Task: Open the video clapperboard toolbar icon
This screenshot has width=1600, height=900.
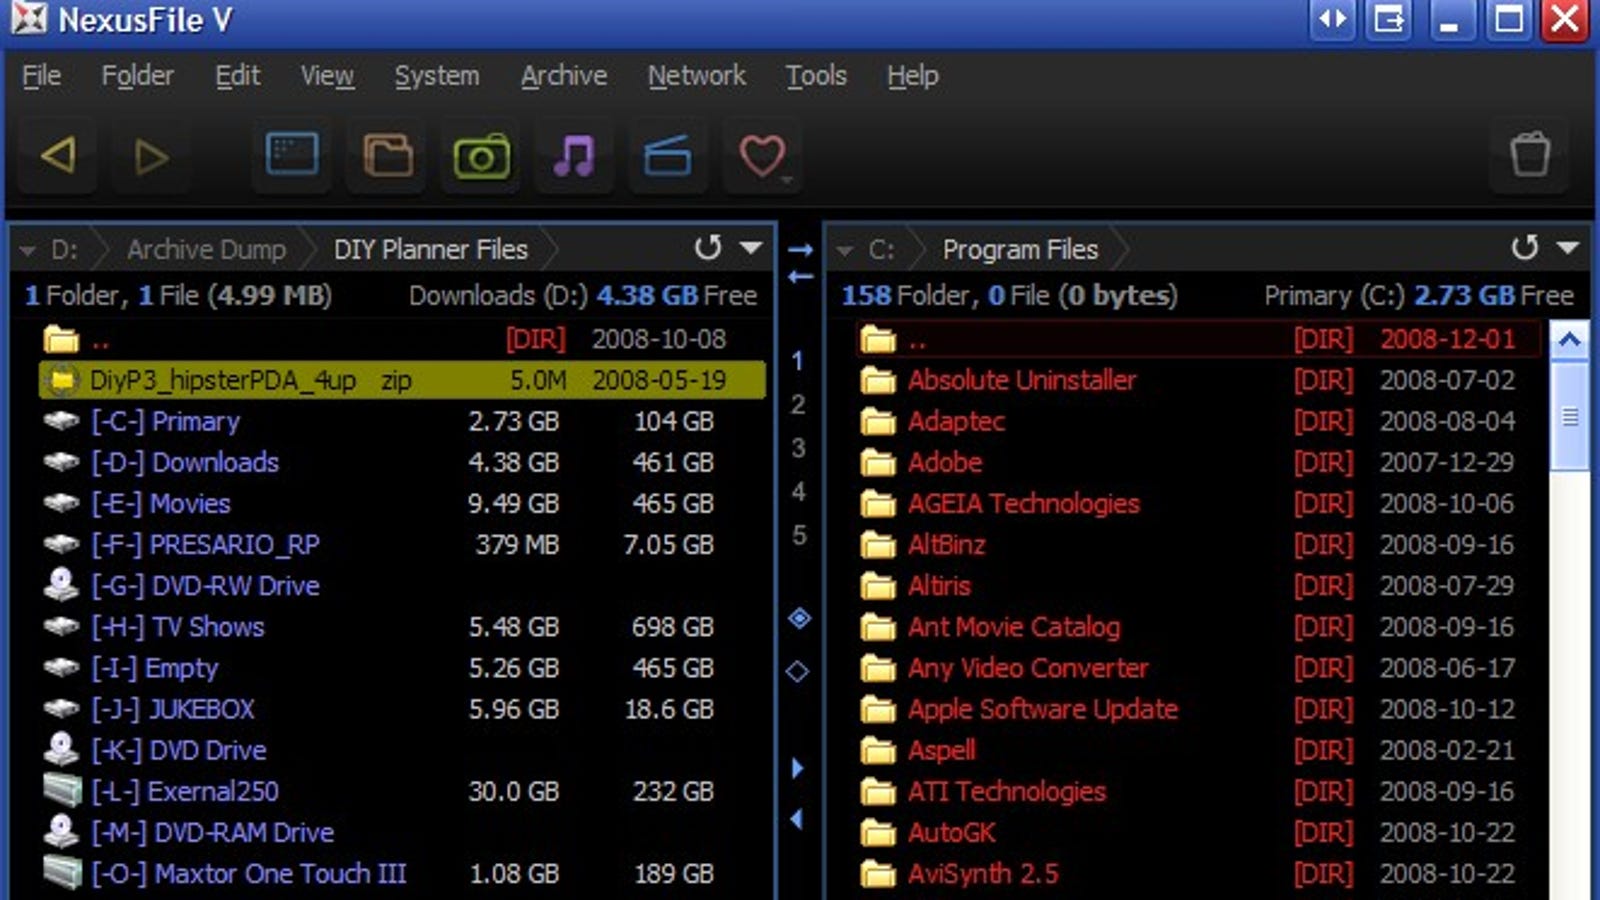Action: pos(667,155)
